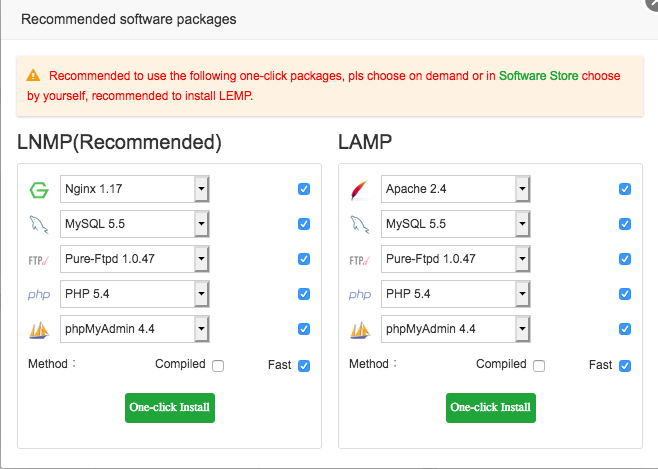
Task: Close the recommended packages dialog
Action: pyautogui.click(x=653, y=3)
